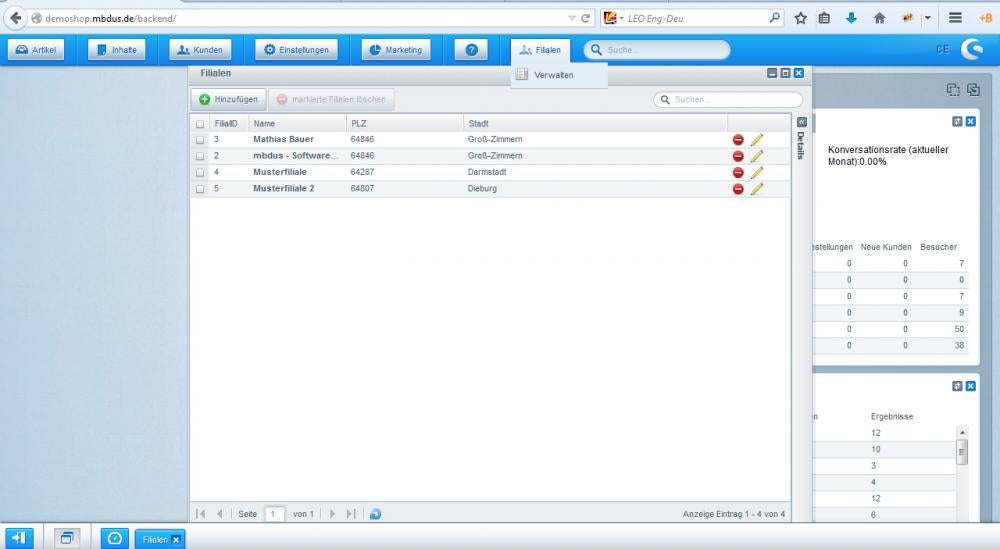Edit Musterfiliale 2 using the pencil icon
This screenshot has width=1000, height=549.
tap(757, 189)
